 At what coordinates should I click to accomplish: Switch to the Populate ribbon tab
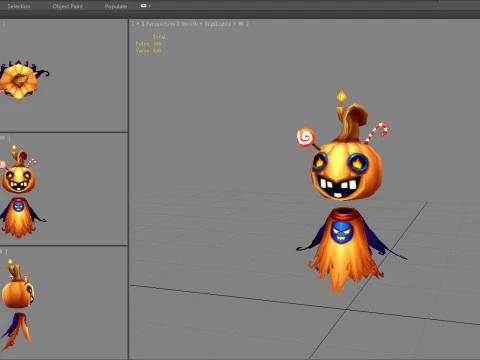116,6
